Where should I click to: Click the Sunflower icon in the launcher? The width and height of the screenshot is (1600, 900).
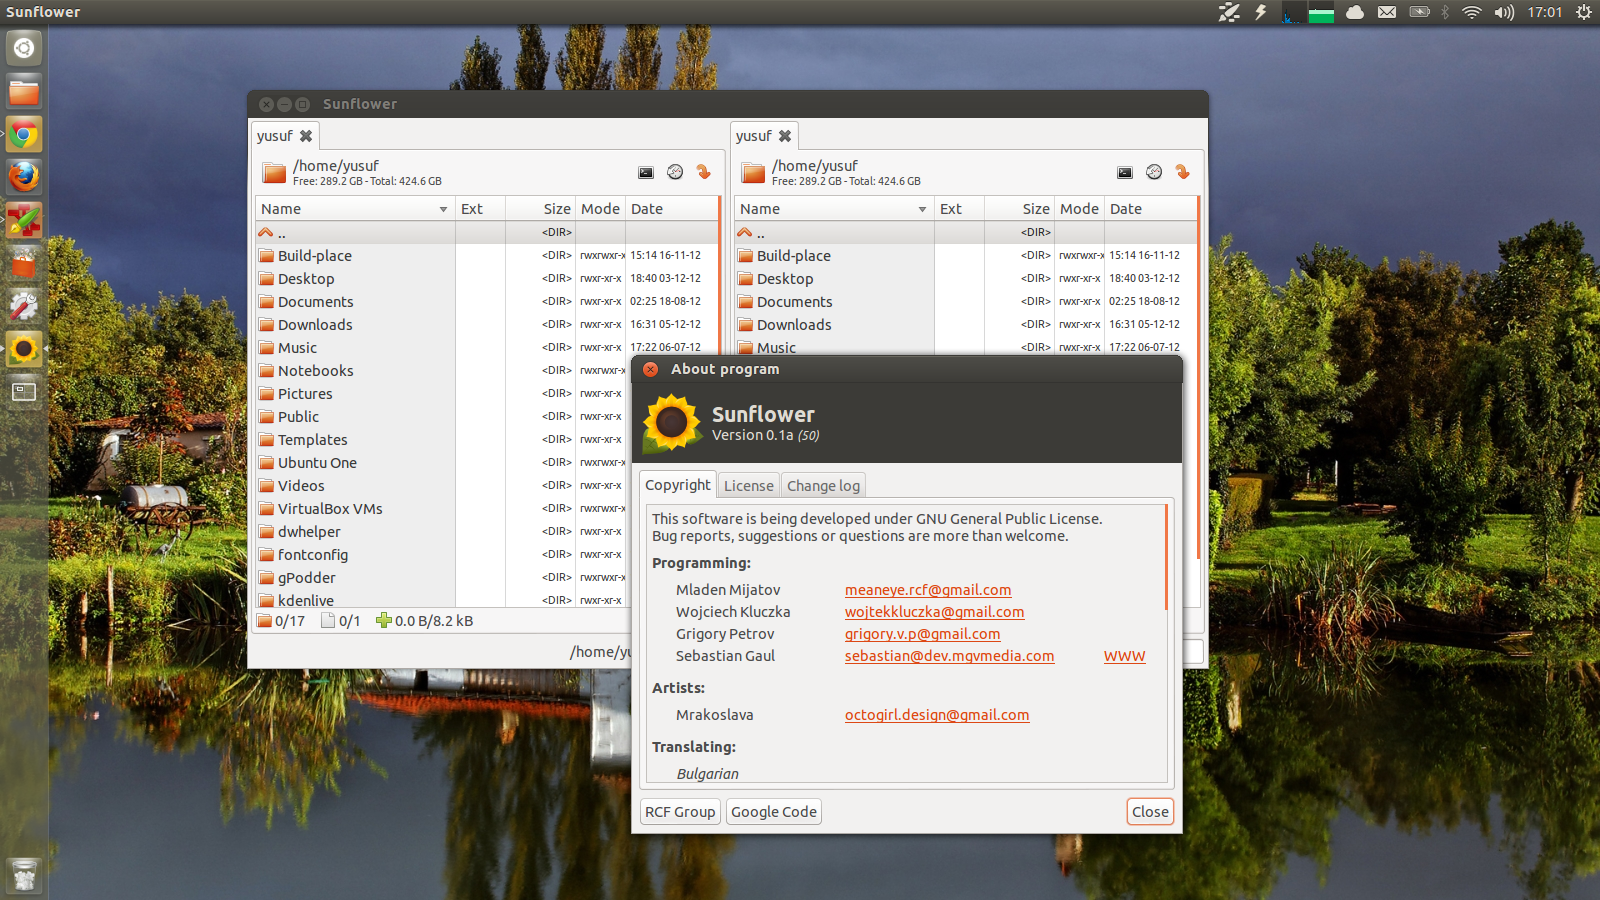pos(24,349)
